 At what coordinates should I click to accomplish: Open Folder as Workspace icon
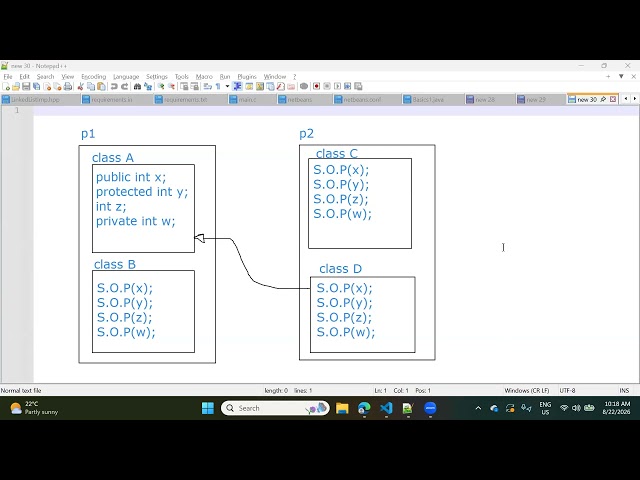(x=291, y=87)
